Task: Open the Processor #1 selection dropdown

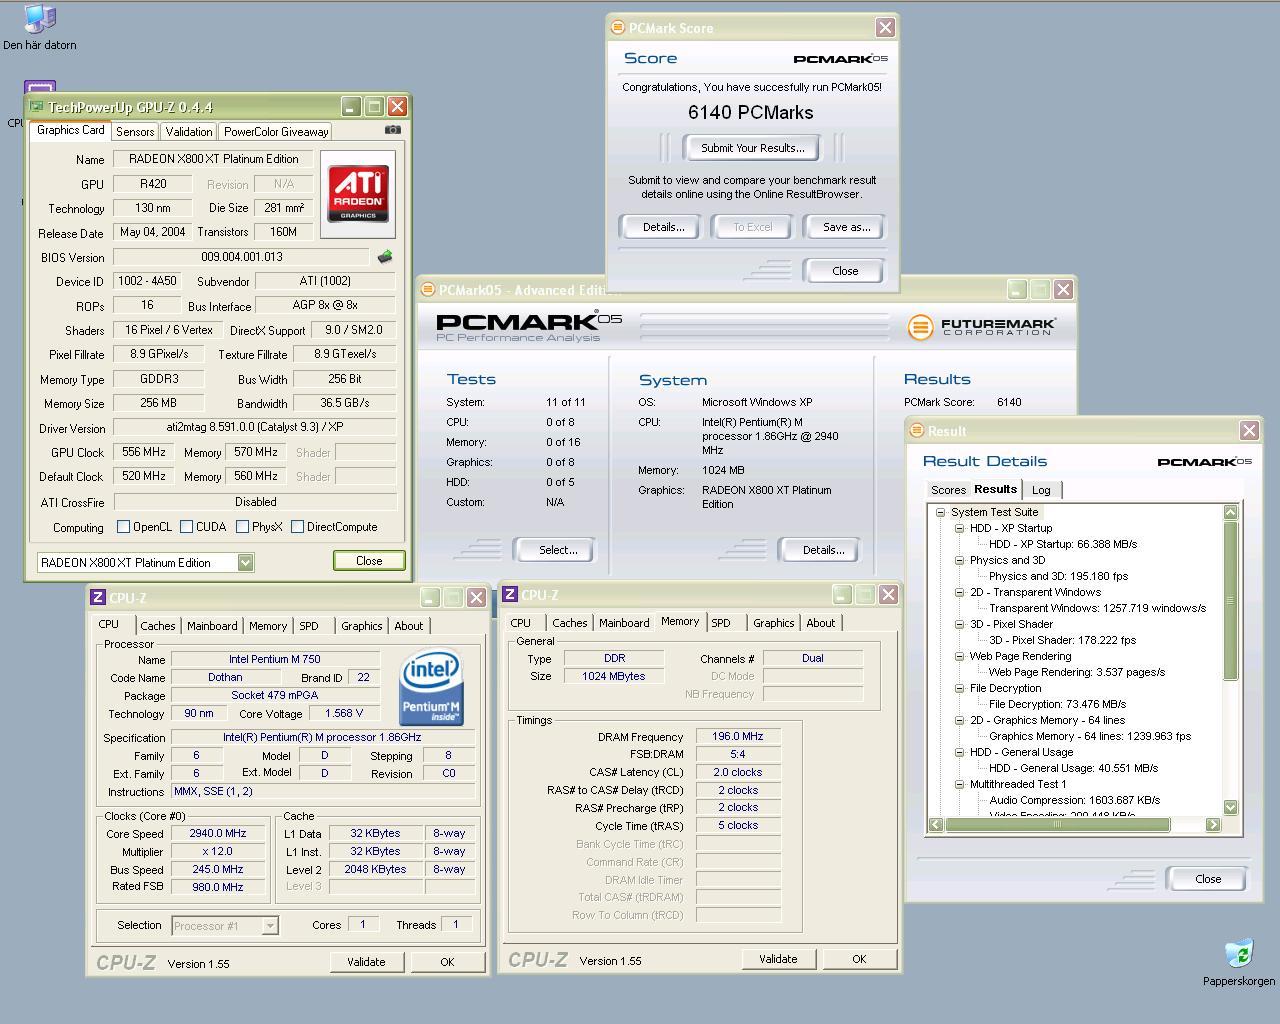Action: [x=270, y=926]
